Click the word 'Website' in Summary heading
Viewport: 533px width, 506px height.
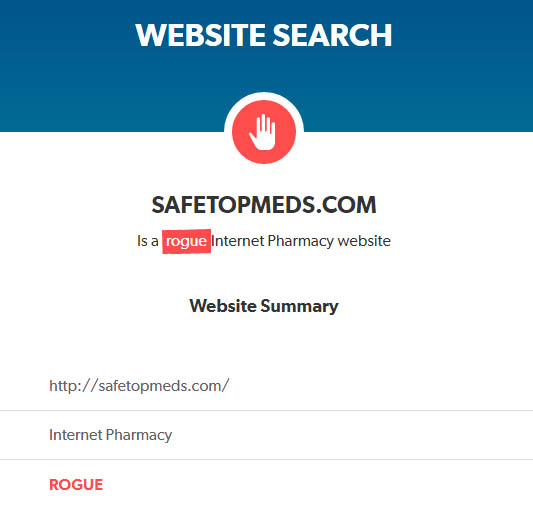[223, 306]
